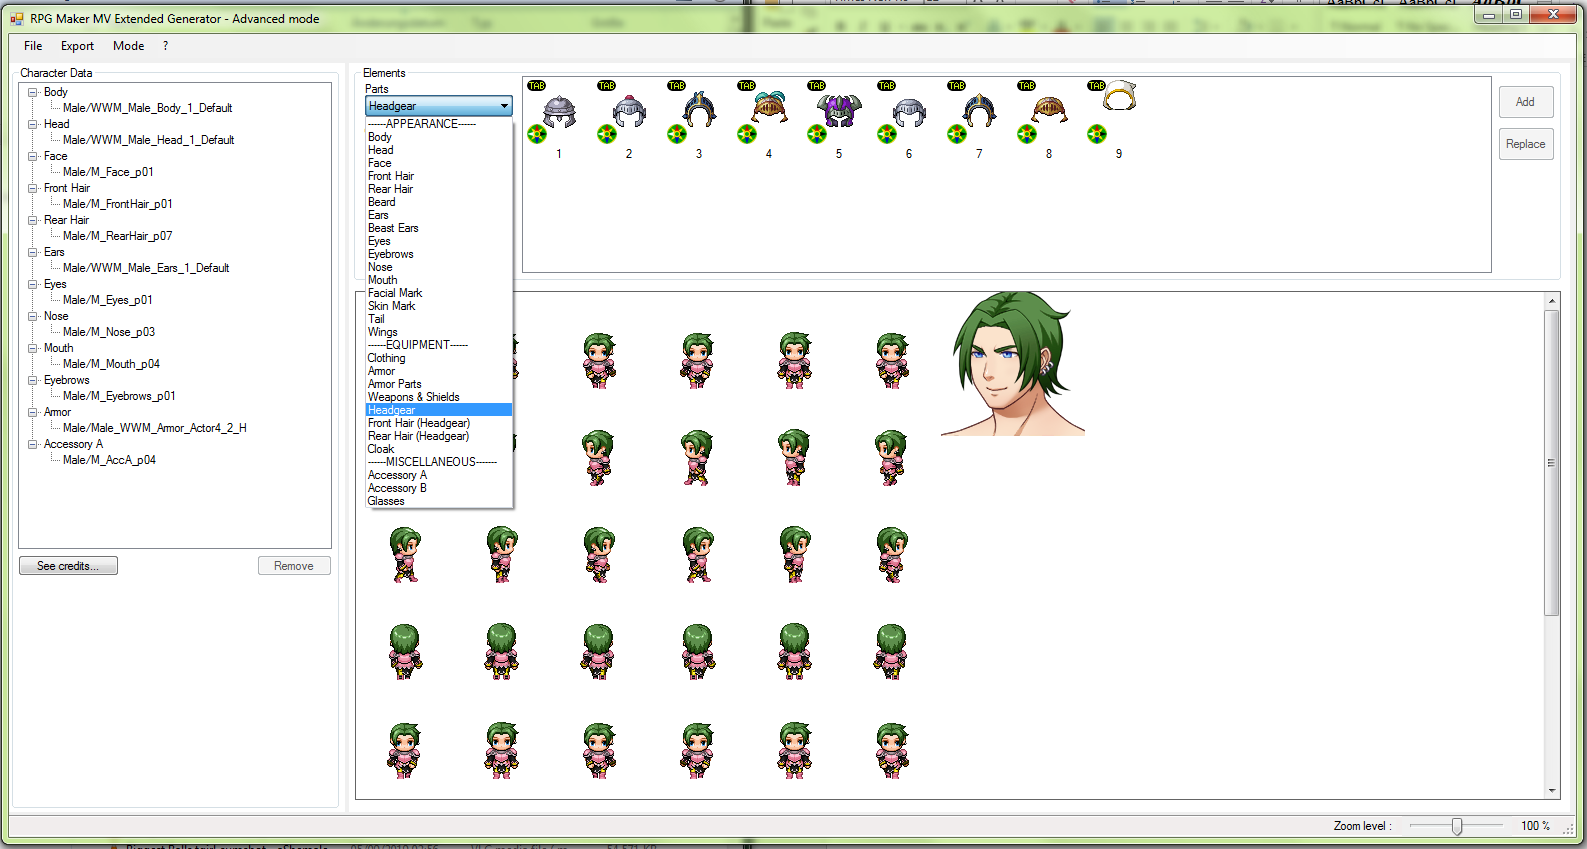Open the Export menu

(x=77, y=46)
